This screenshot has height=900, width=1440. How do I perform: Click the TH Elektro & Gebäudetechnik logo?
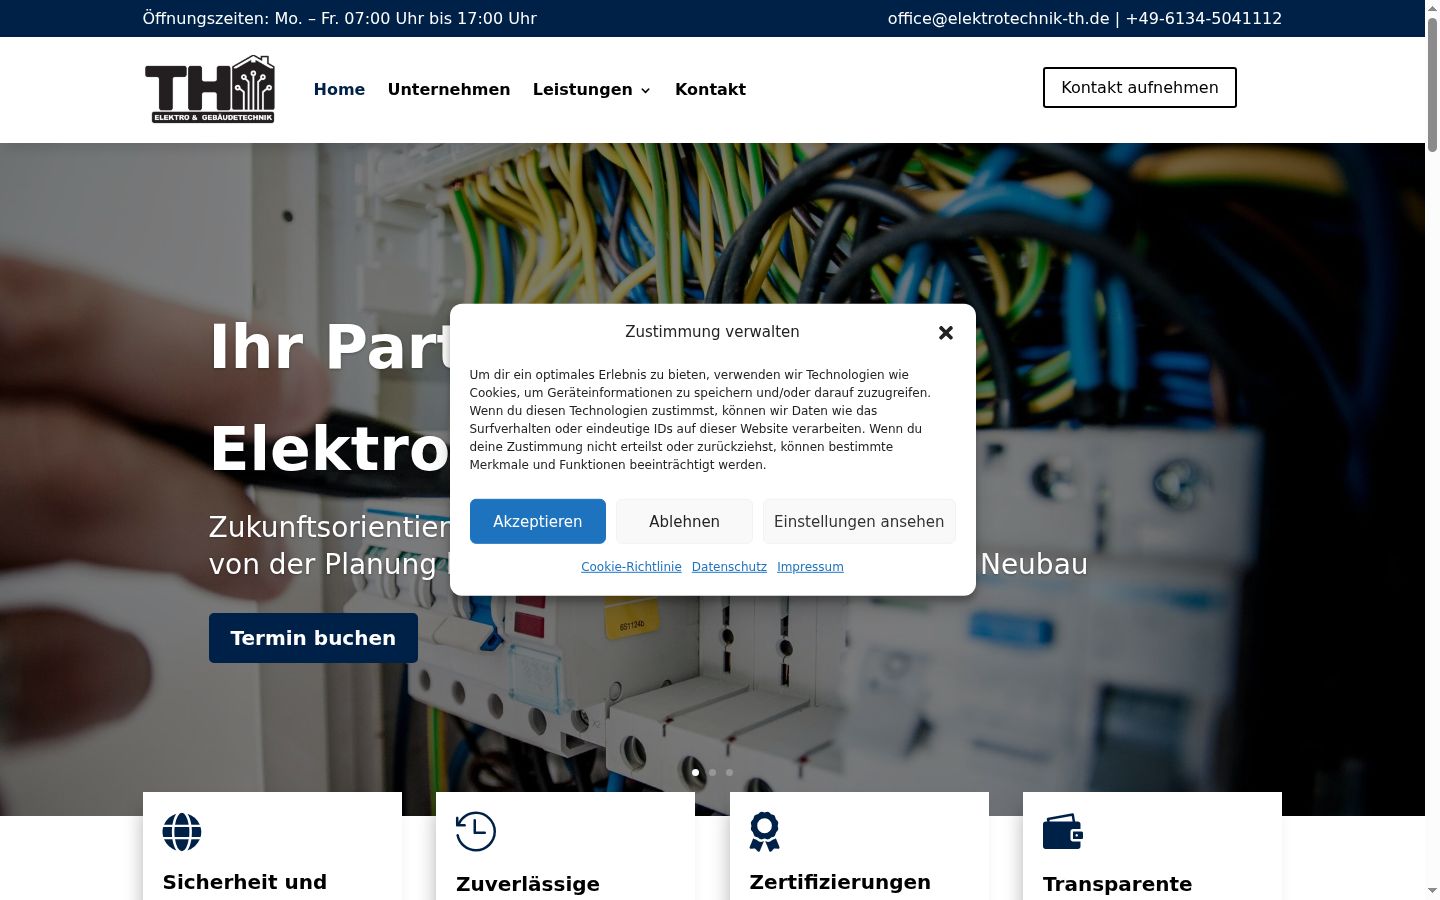click(x=210, y=89)
